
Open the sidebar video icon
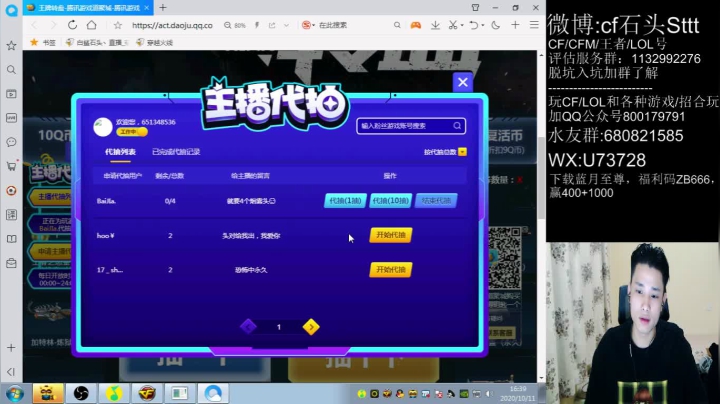coord(11,94)
